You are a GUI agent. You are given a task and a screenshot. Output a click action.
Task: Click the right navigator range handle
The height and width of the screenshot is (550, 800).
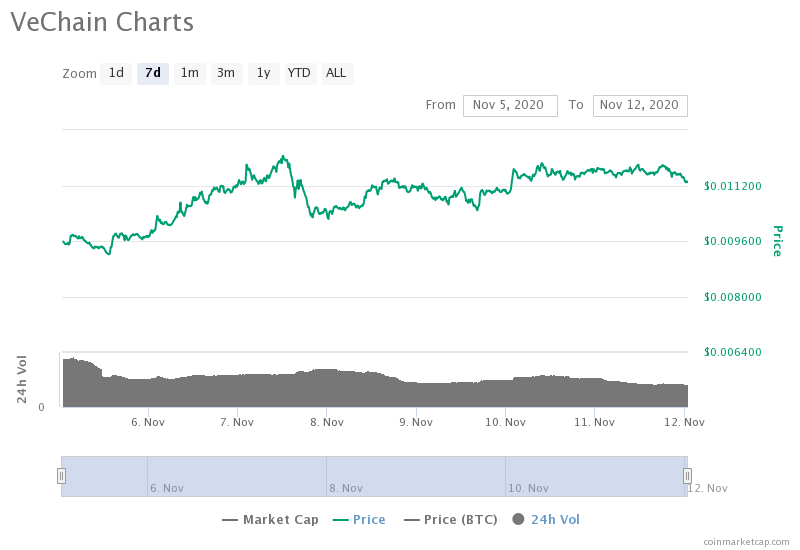coord(687,476)
